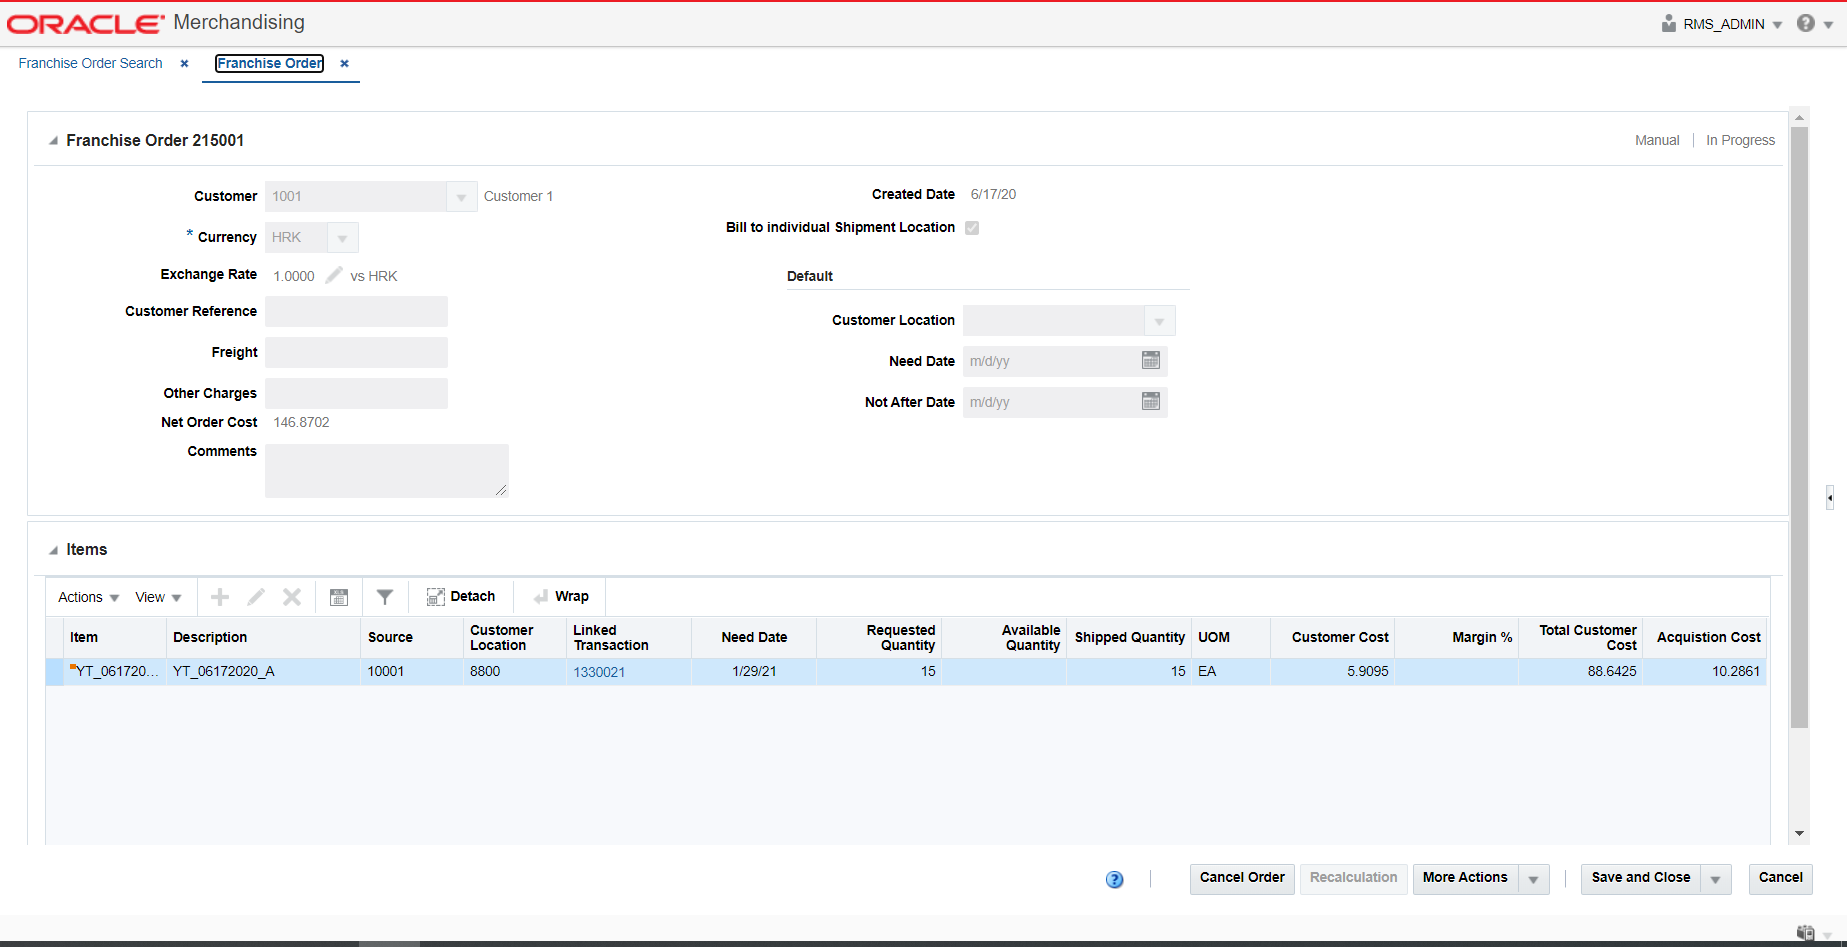Click the Oracle logo
This screenshot has width=1847, height=947.
[x=85, y=23]
